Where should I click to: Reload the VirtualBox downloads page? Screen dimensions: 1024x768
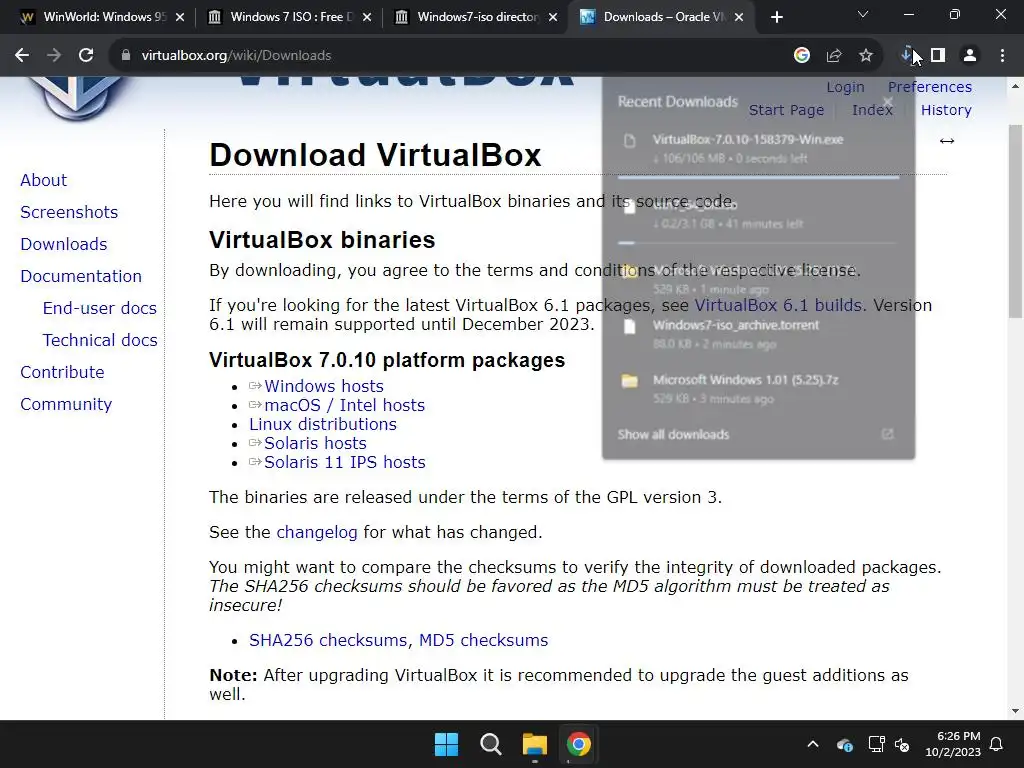point(86,56)
